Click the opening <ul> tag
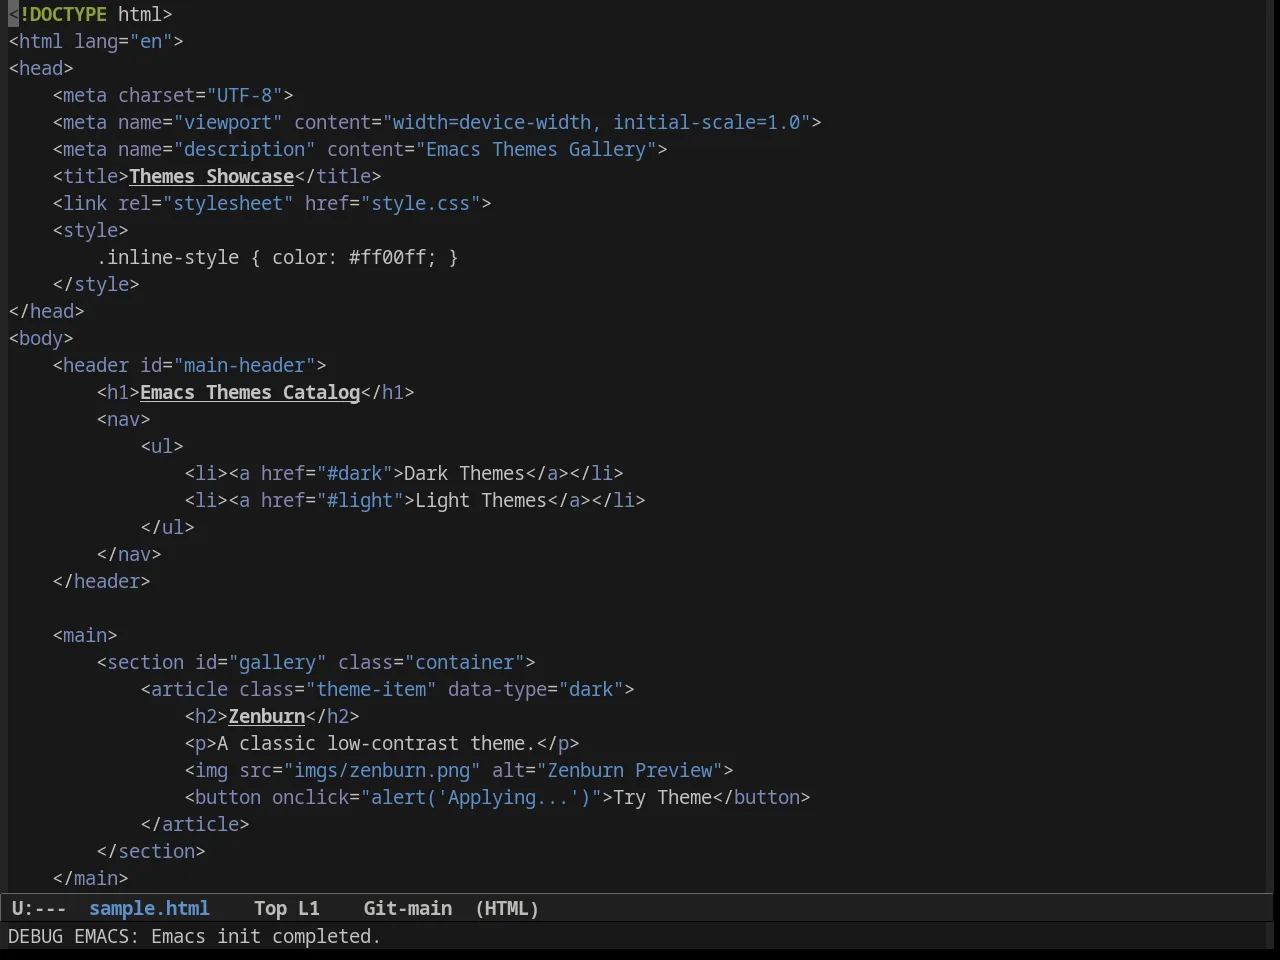The image size is (1280, 960). click(162, 446)
